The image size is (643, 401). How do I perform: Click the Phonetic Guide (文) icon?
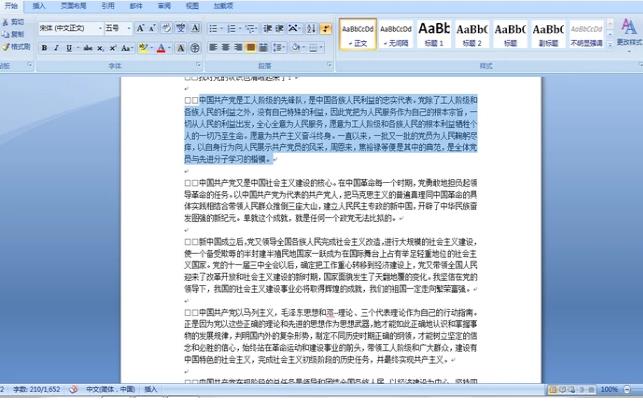181,28
